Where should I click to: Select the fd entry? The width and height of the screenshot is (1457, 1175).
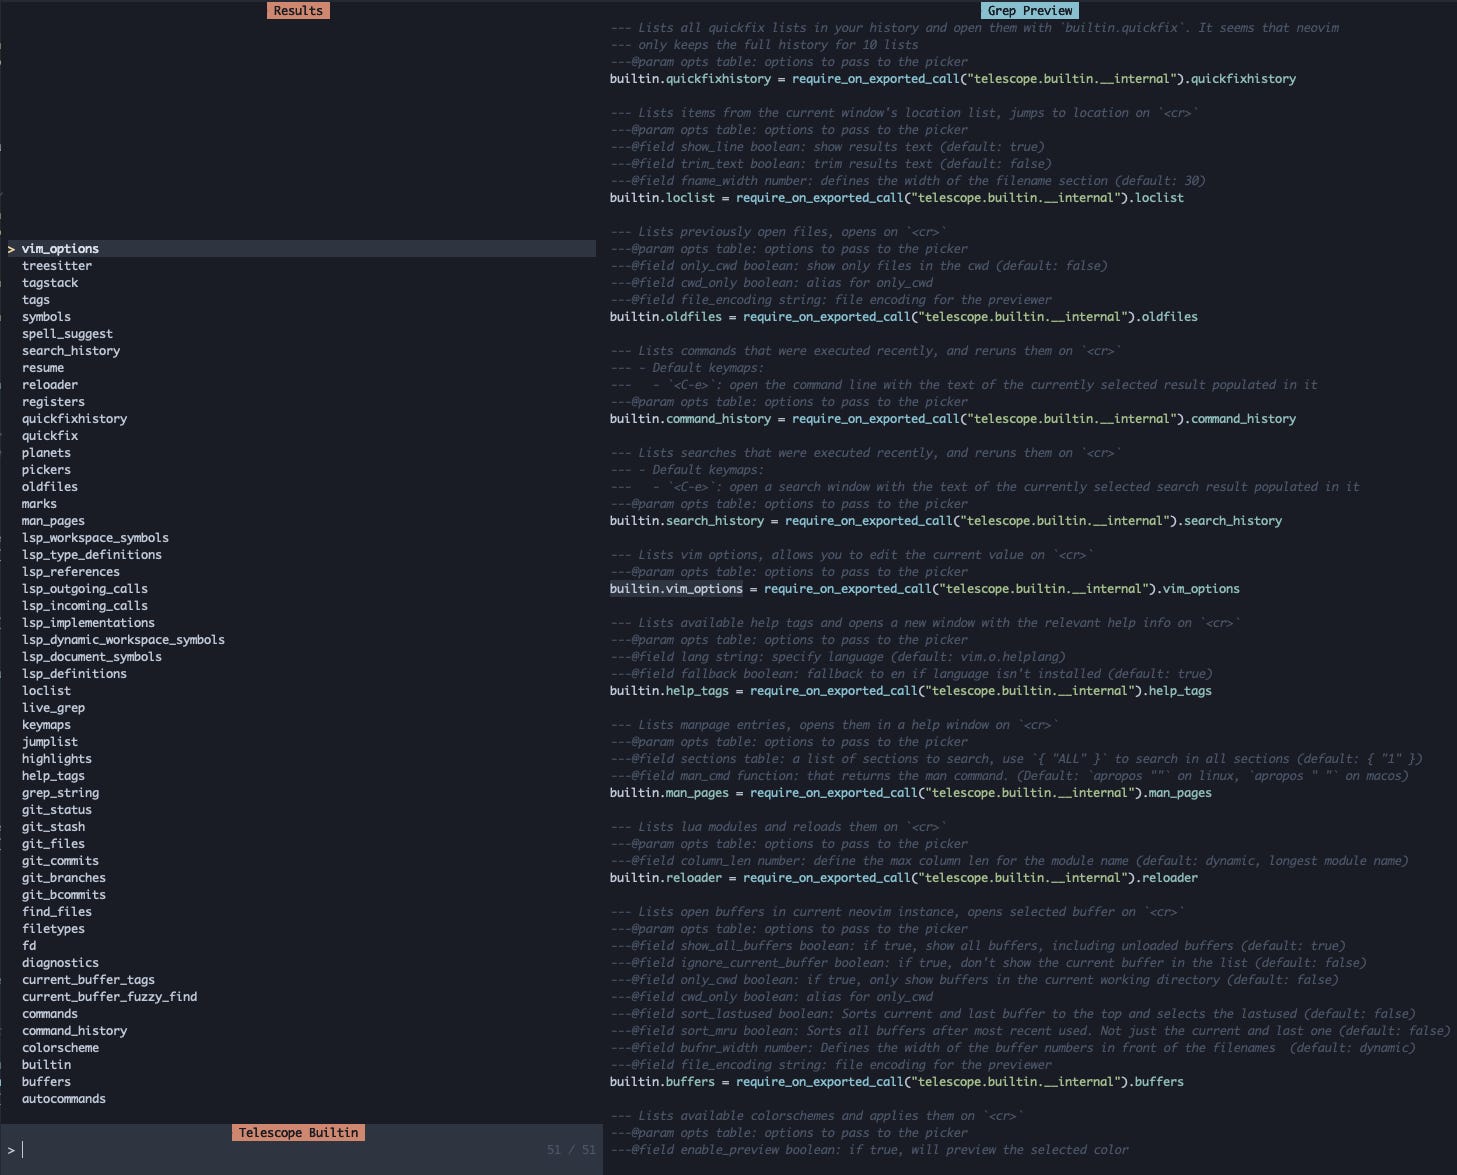tap(29, 946)
